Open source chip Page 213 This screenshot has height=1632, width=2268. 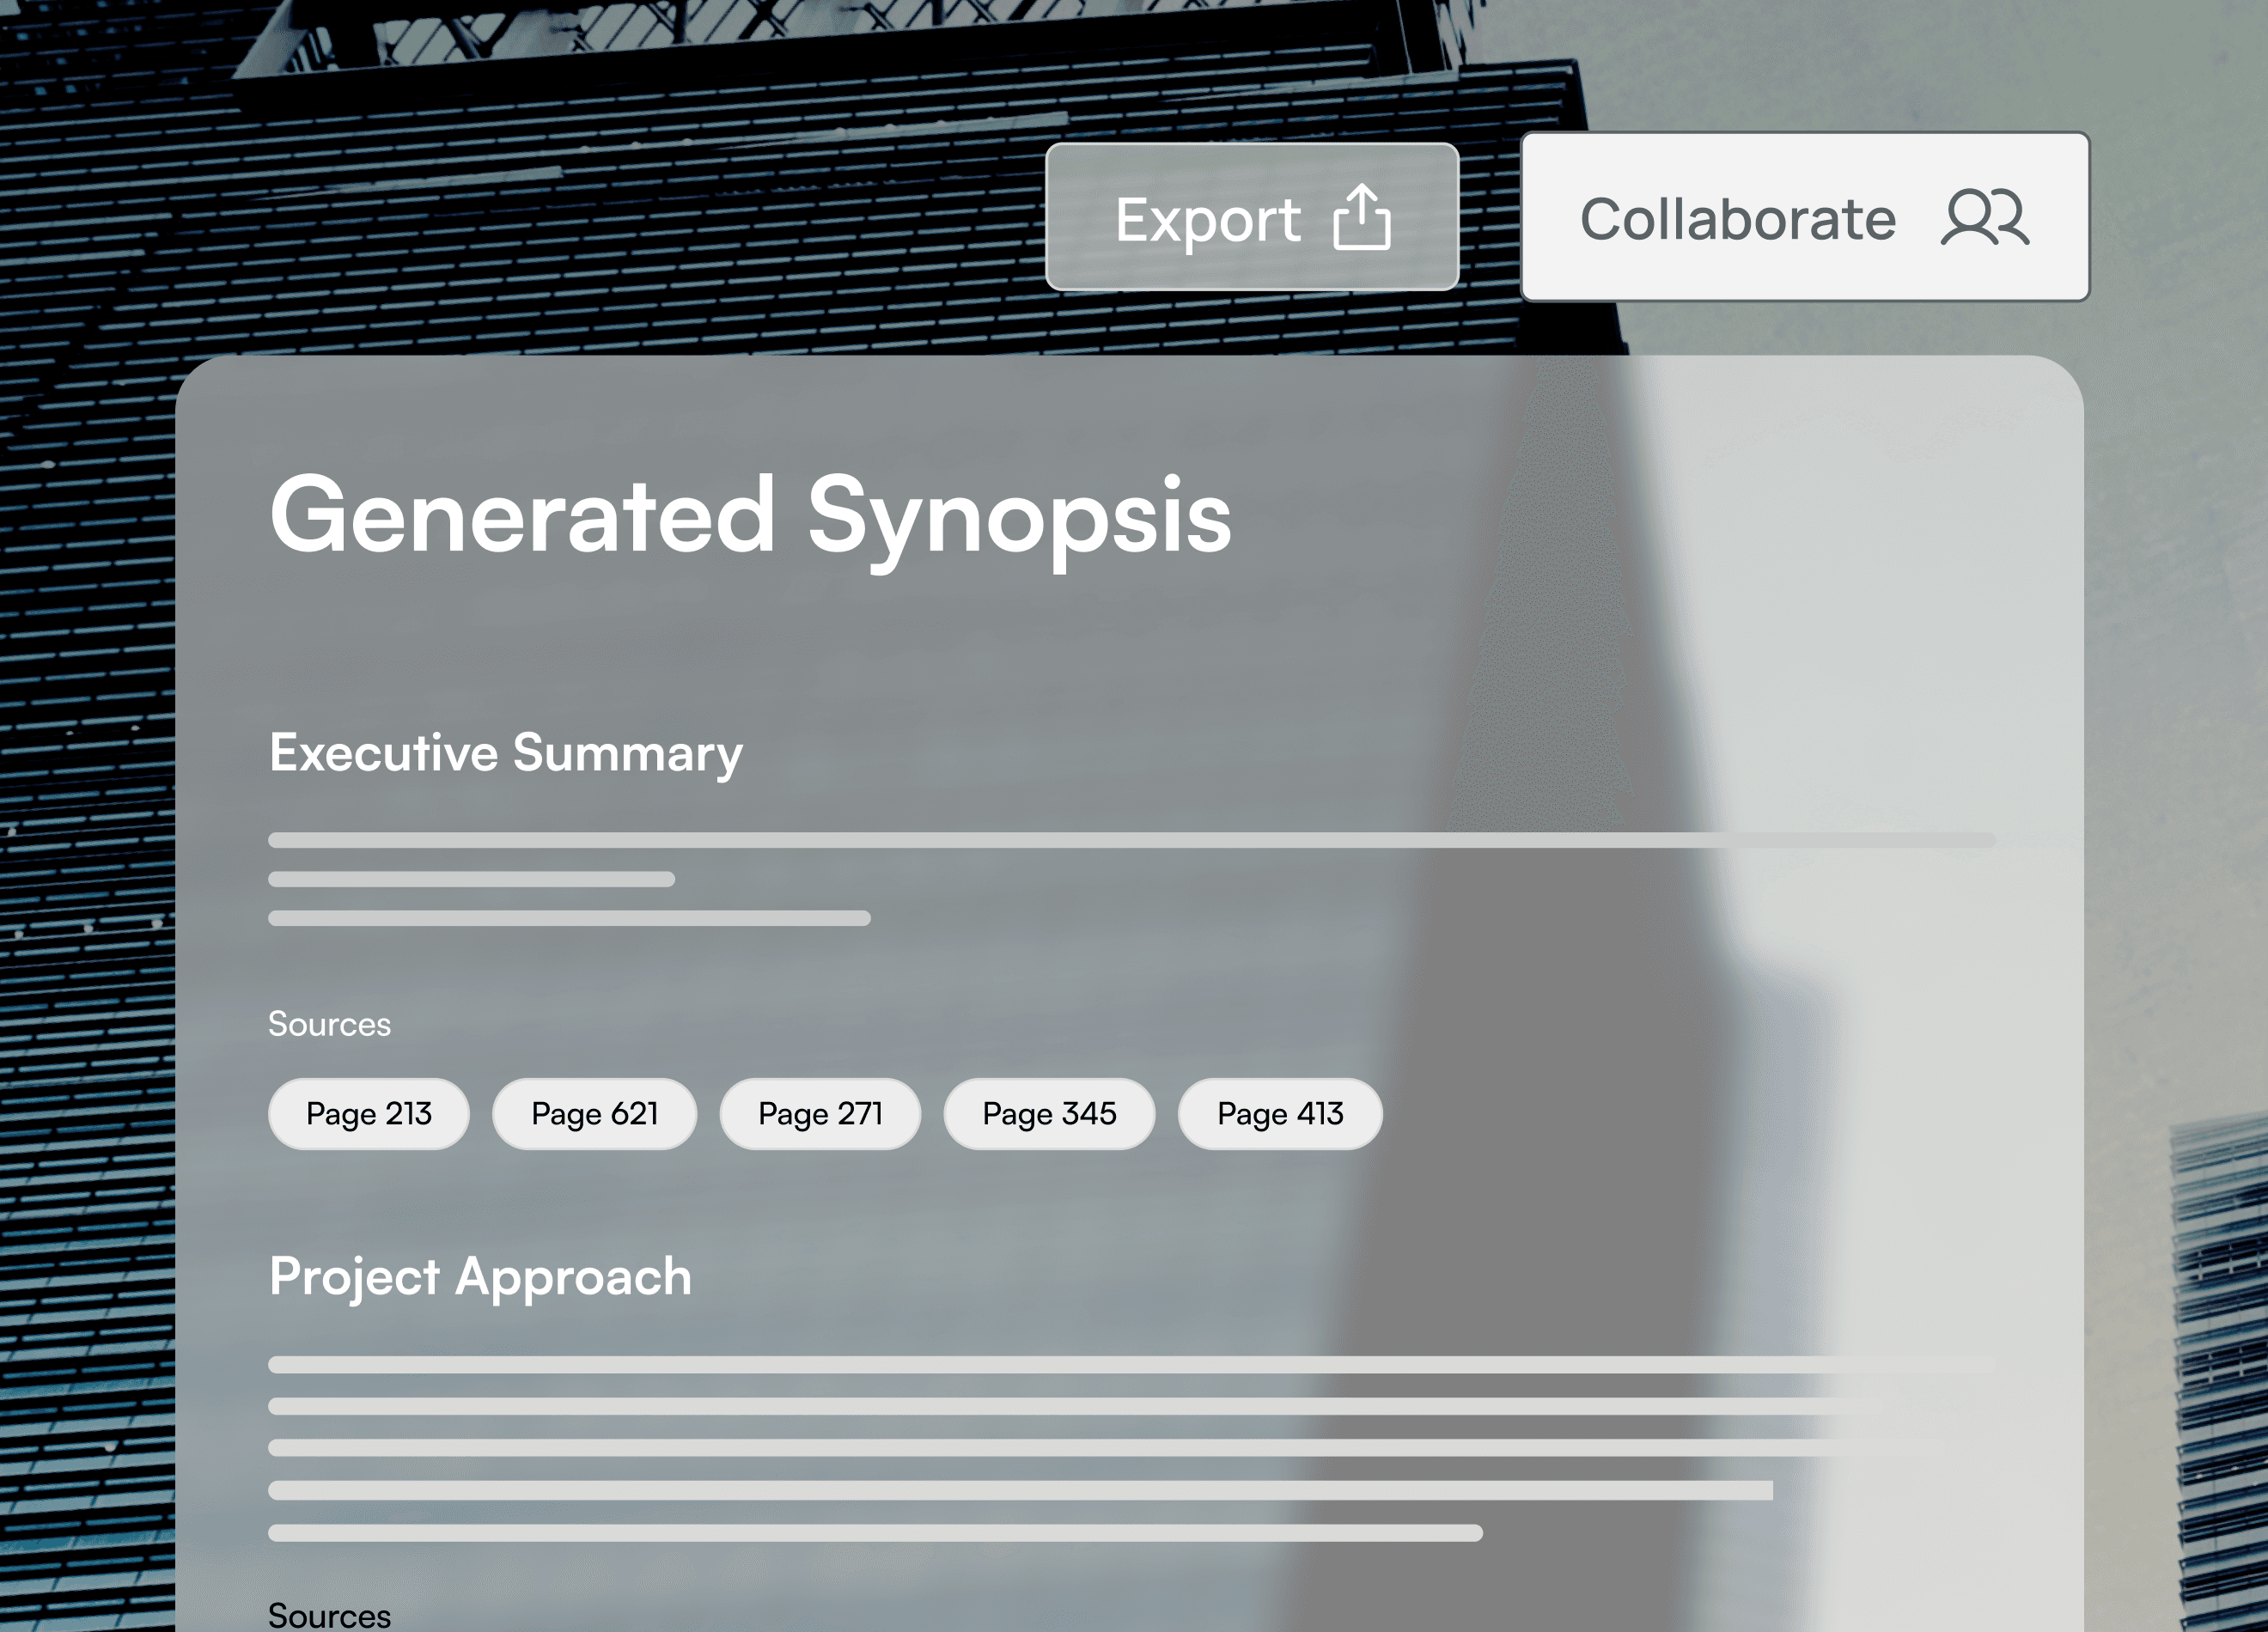coord(368,1114)
